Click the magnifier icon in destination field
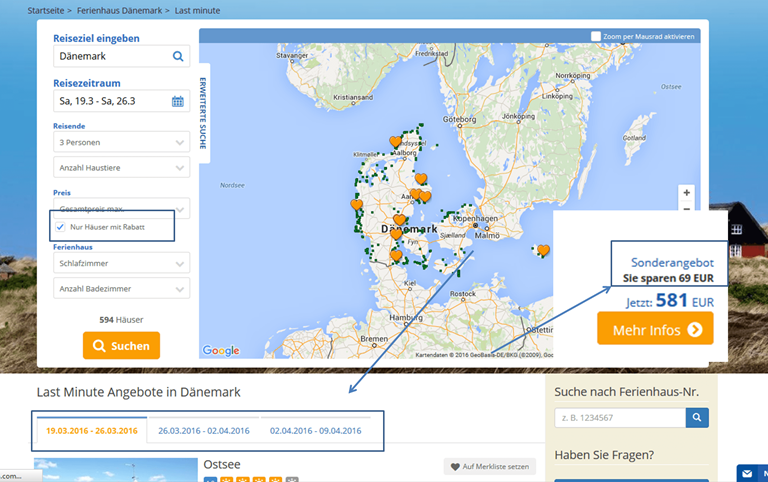The image size is (768, 482). click(x=178, y=57)
